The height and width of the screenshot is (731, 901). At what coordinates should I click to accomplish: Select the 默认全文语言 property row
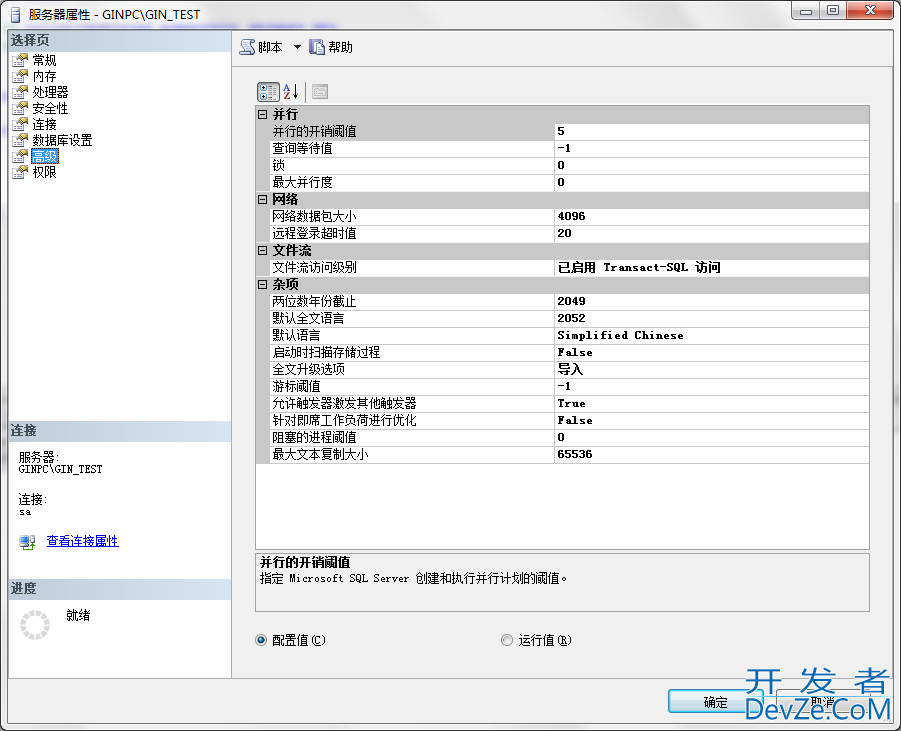click(569, 318)
